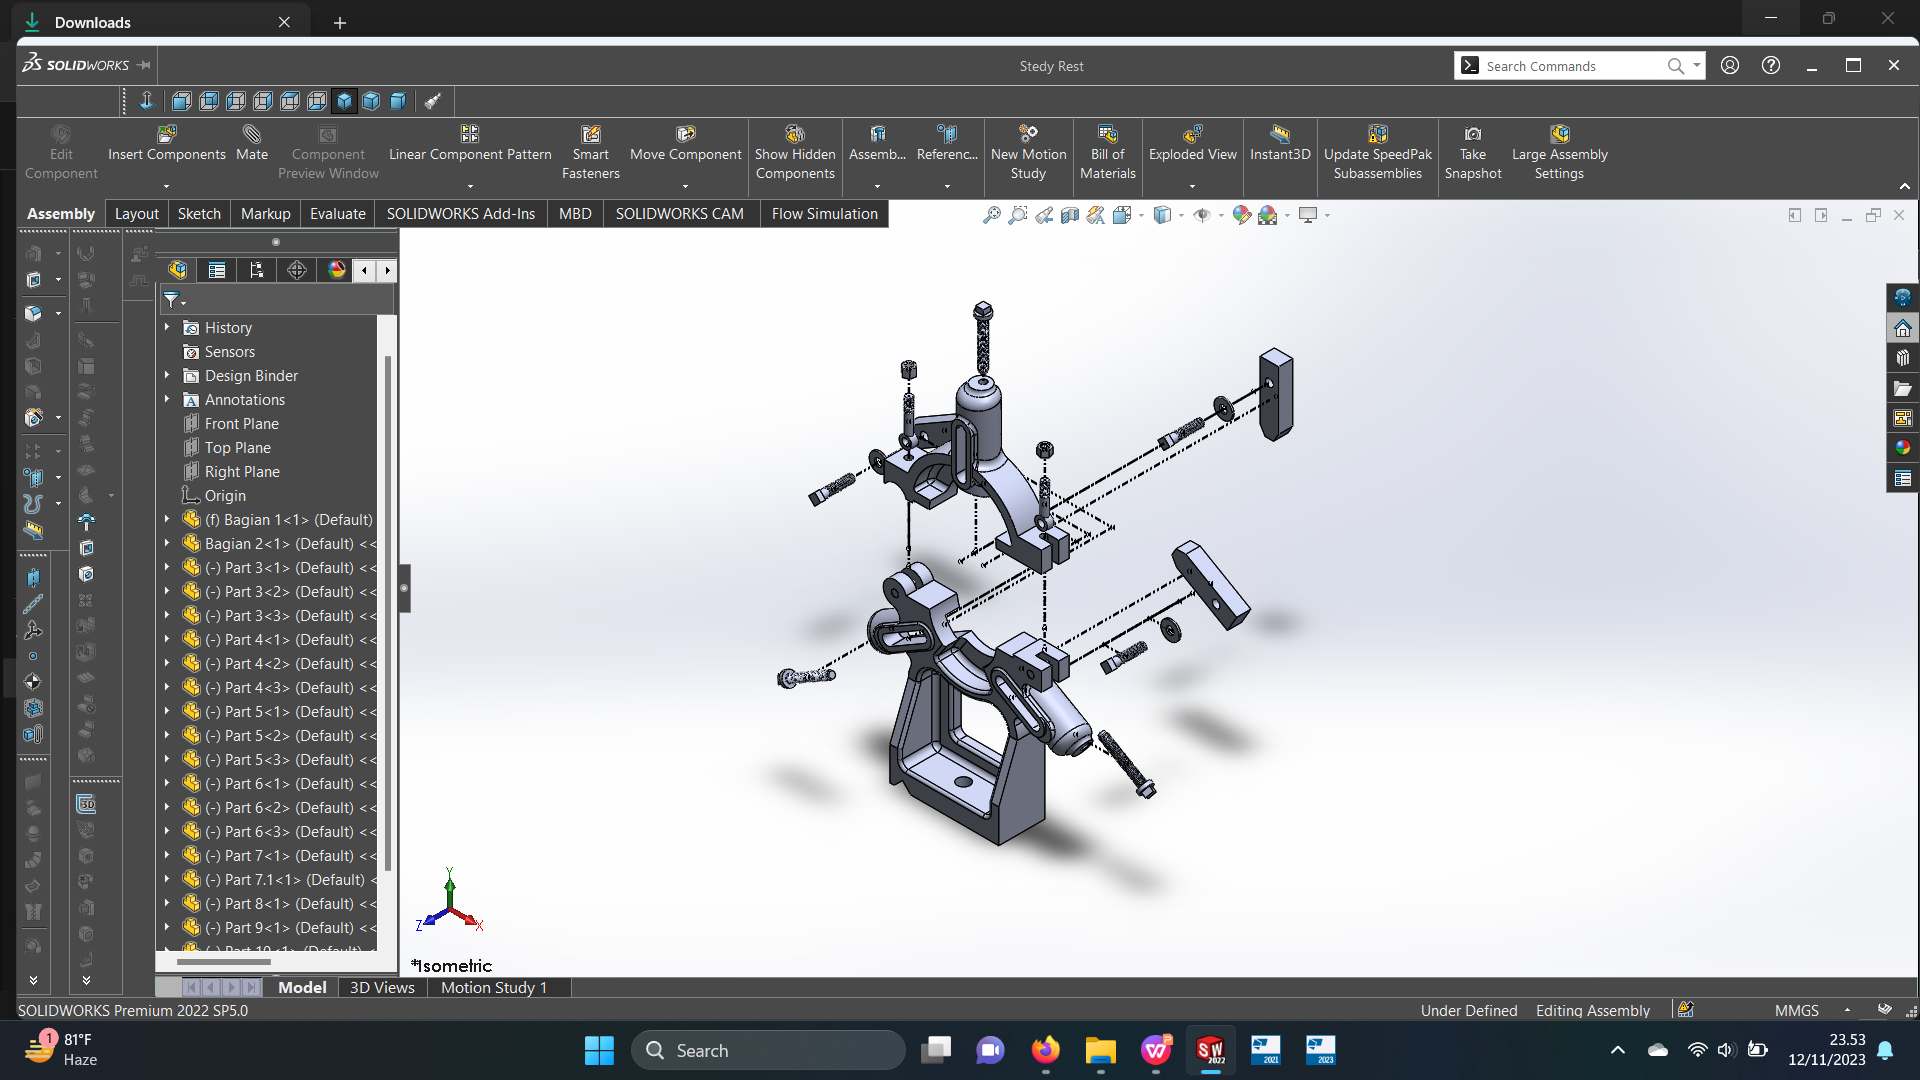1920x1080 pixels.
Task: Open the Insert Components dropdown arrow
Action: [166, 186]
